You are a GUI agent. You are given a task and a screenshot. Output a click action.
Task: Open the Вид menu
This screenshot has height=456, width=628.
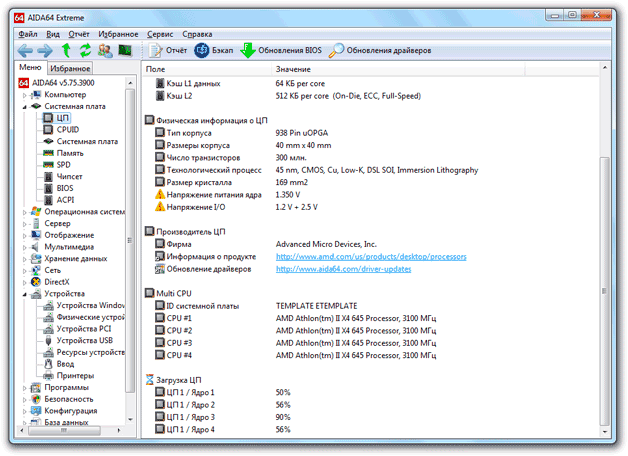tap(53, 34)
